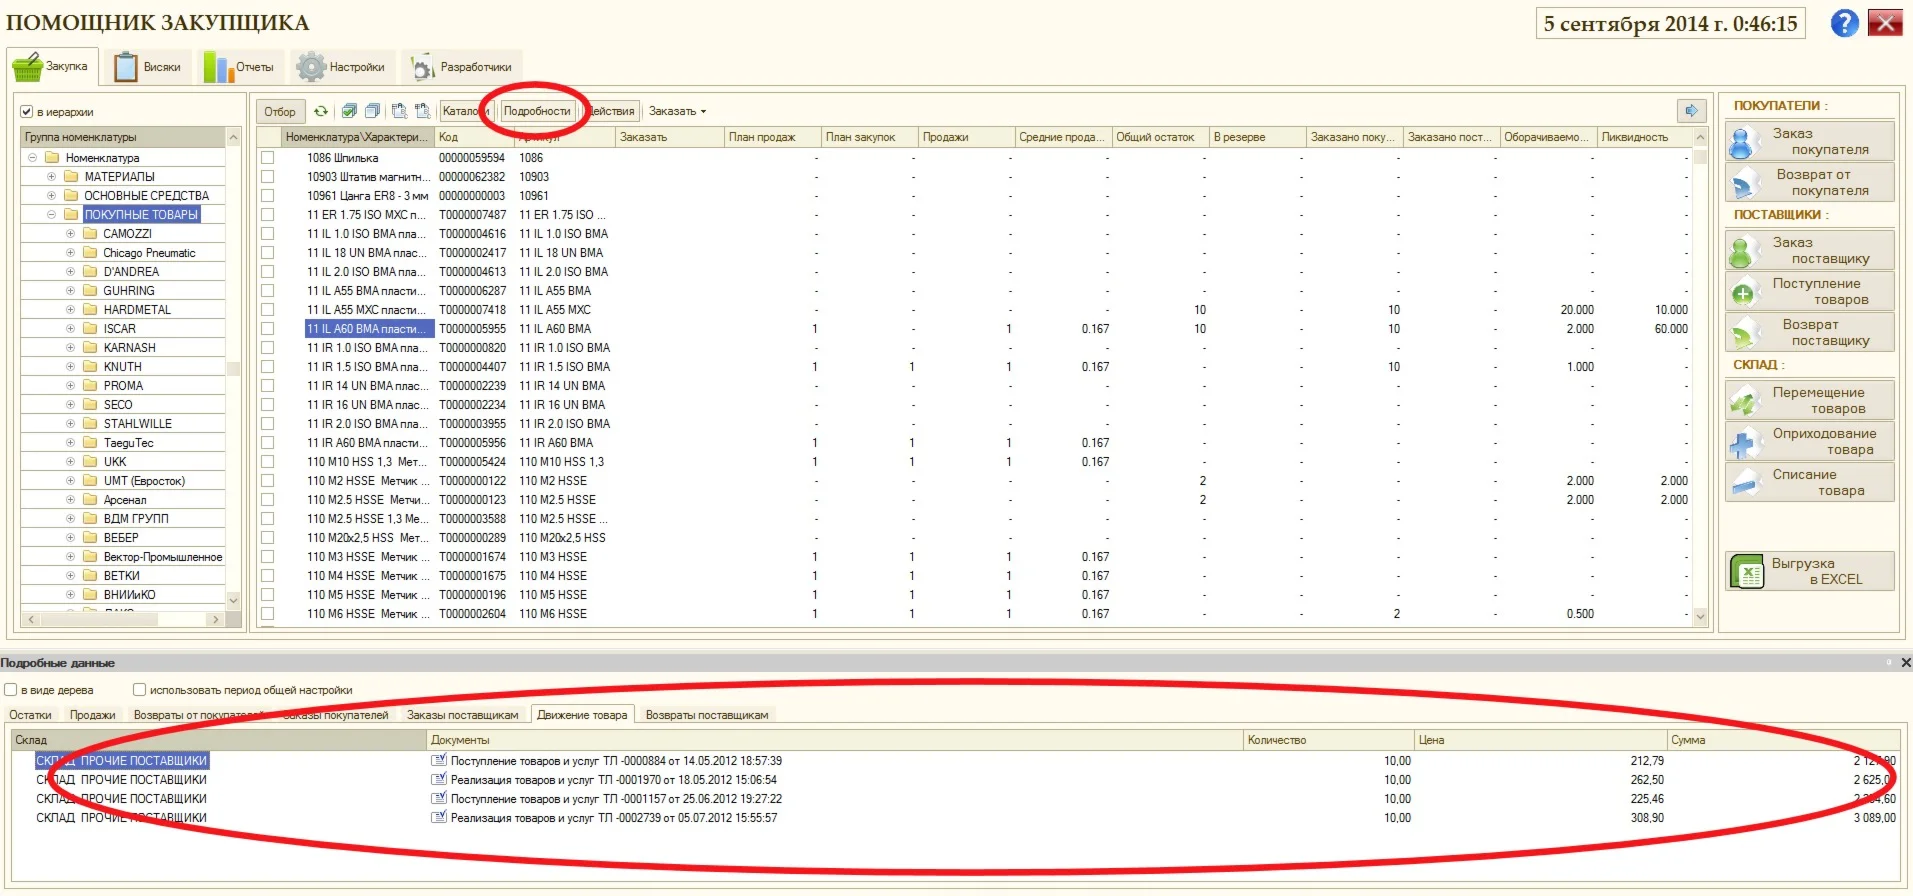Open Списание товара warehouse action
Viewport: 1913px width, 896px height.
pos(1810,482)
